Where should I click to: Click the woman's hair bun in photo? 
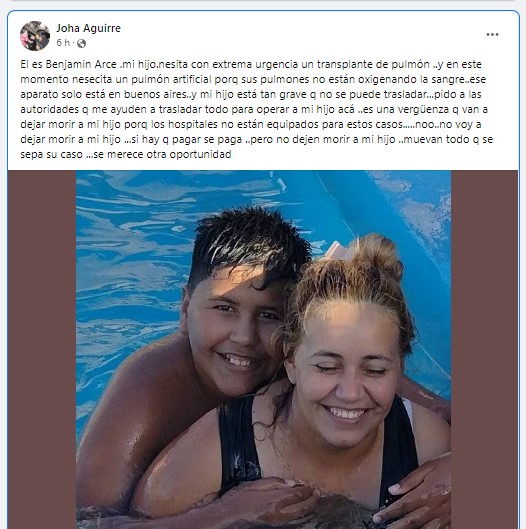(x=378, y=256)
